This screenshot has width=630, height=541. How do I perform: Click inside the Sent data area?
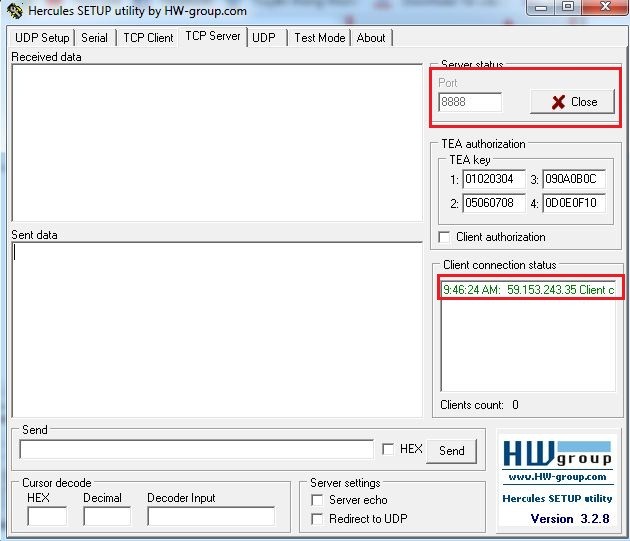tap(217, 330)
